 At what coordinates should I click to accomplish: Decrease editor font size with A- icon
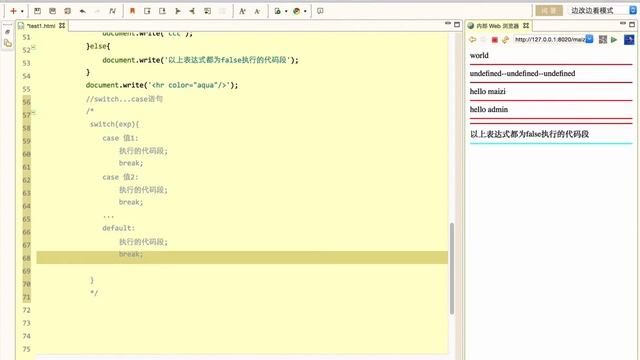[x=257, y=11]
